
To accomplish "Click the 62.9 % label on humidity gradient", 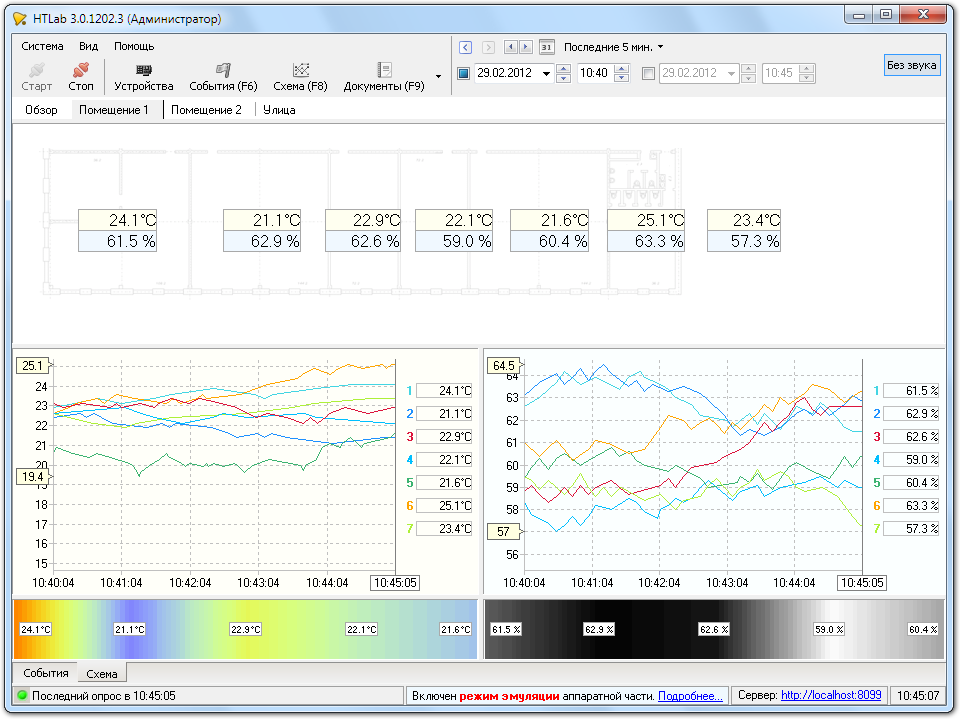I will (x=599, y=630).
